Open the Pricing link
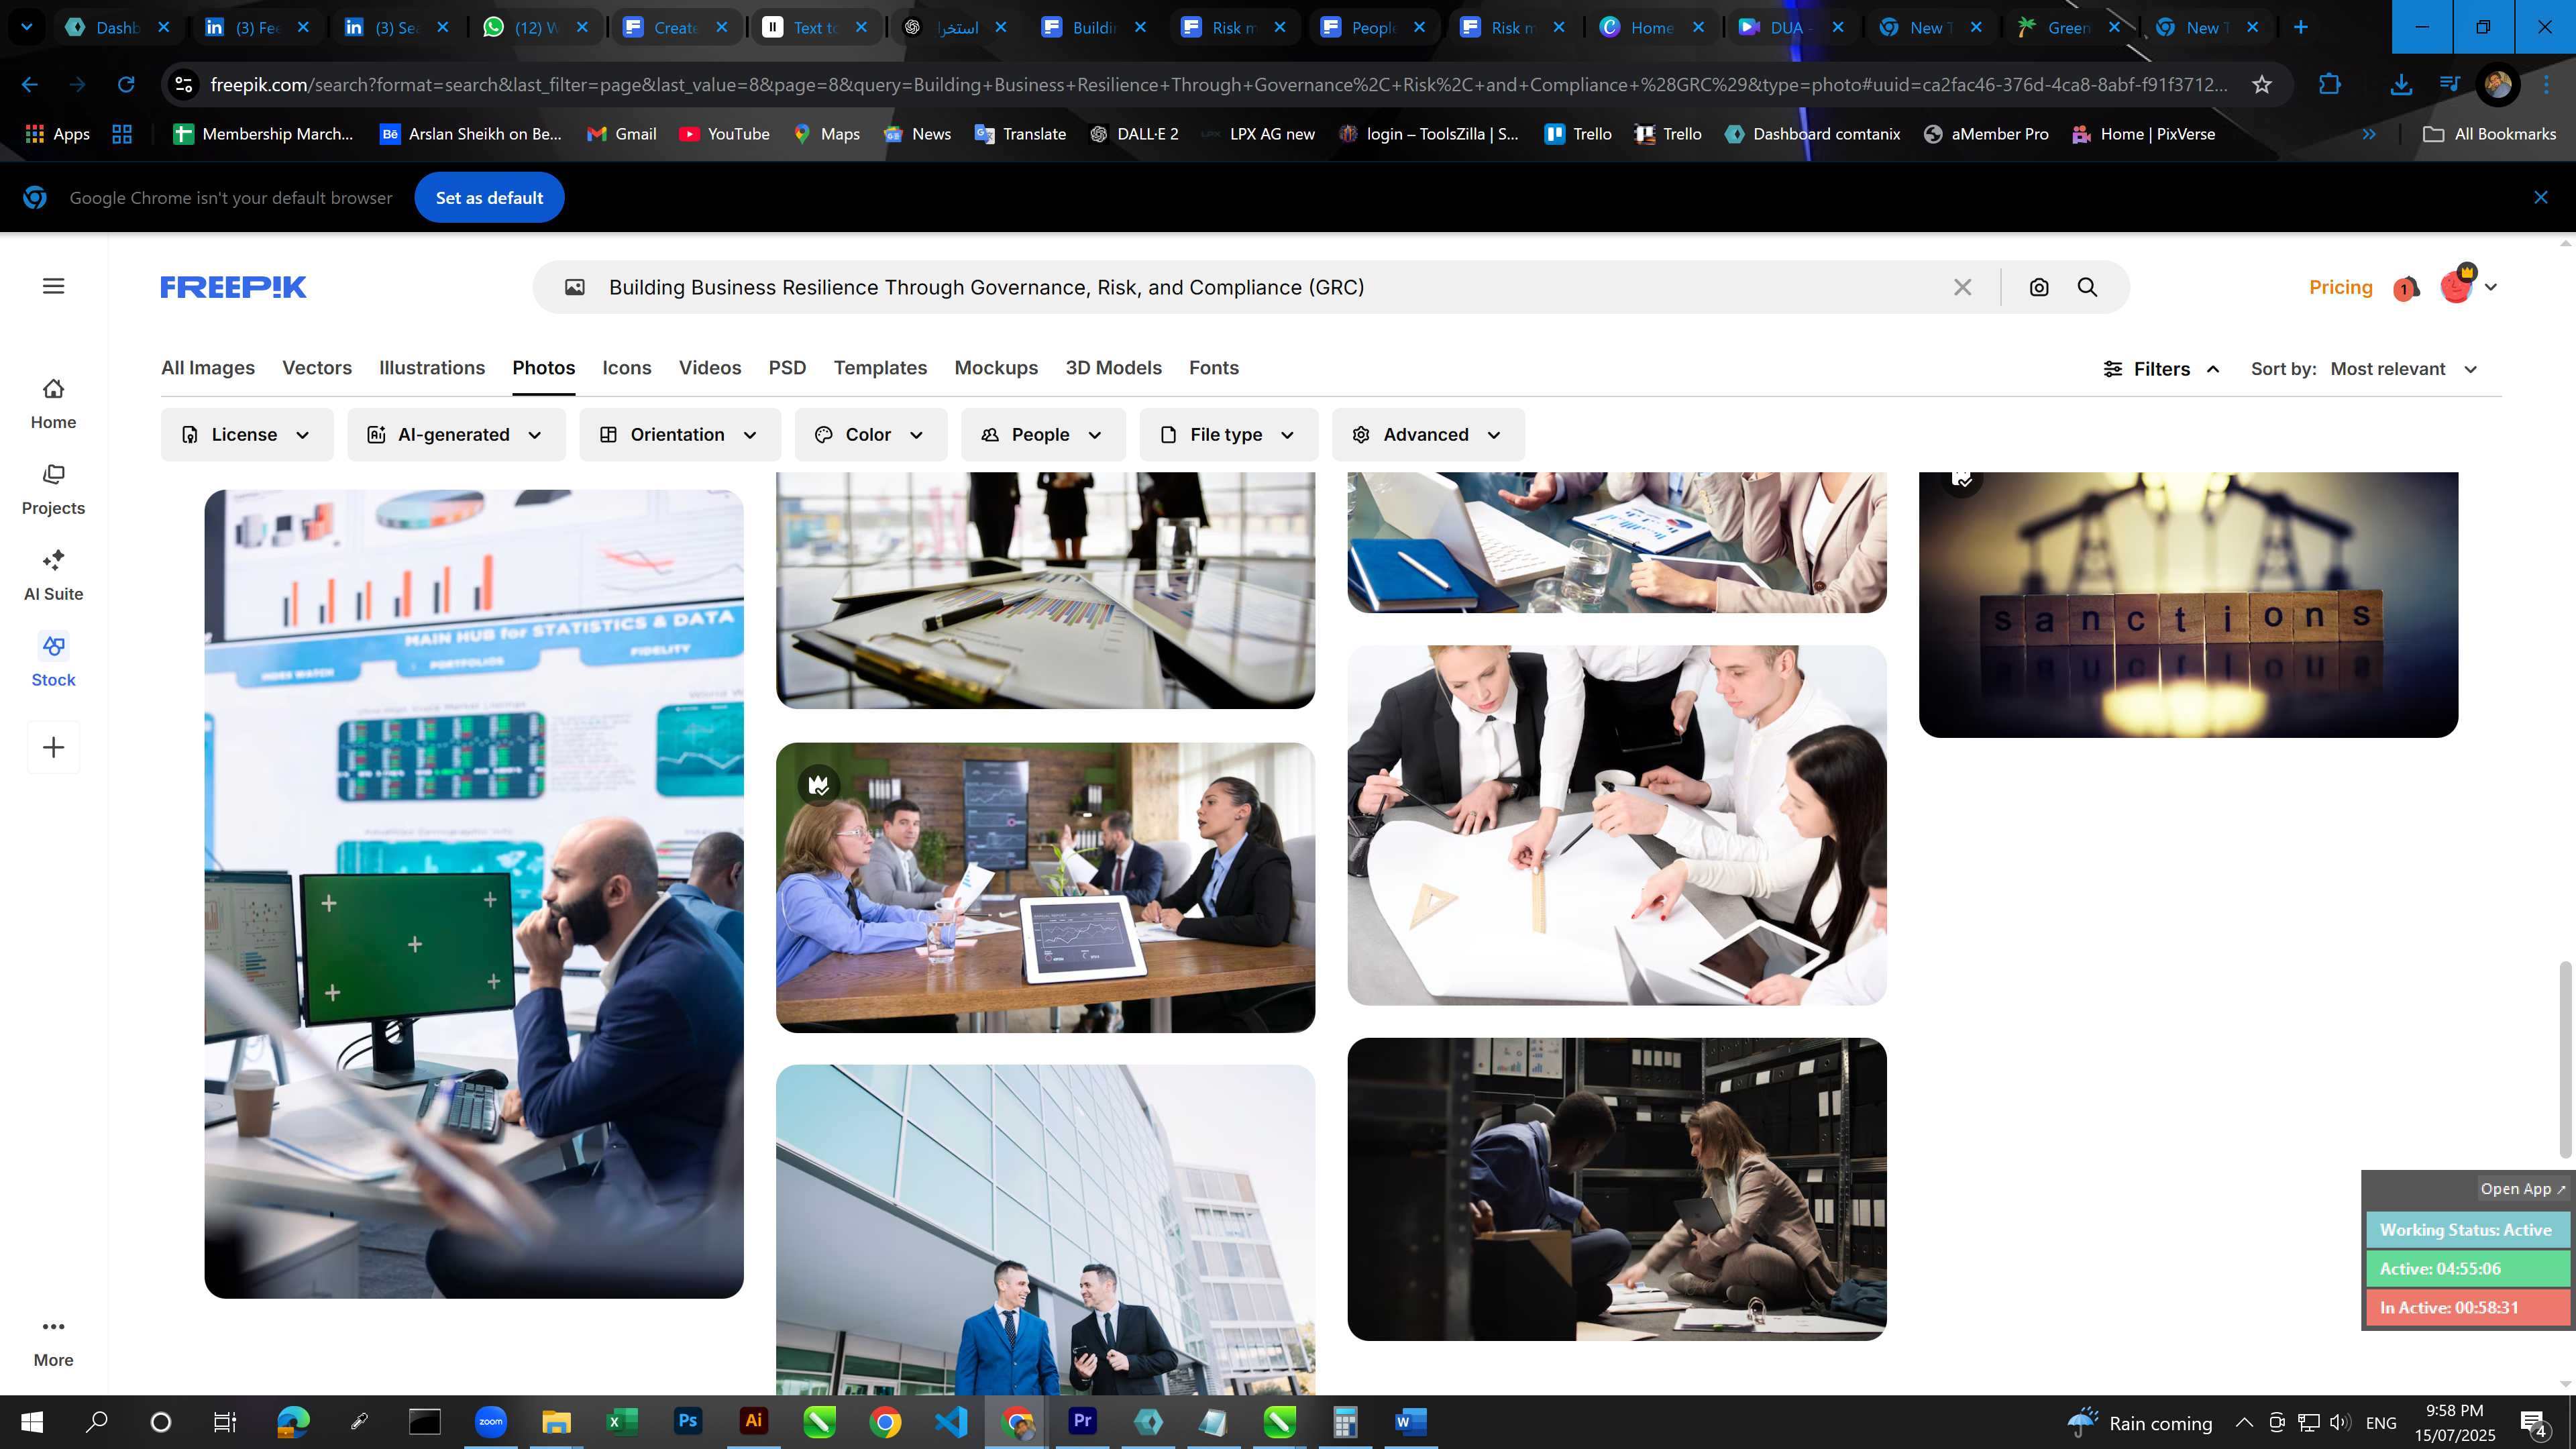 coord(2340,287)
